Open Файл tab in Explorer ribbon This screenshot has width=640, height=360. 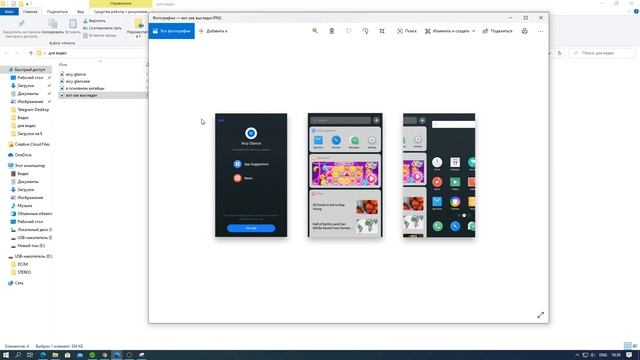9,12
